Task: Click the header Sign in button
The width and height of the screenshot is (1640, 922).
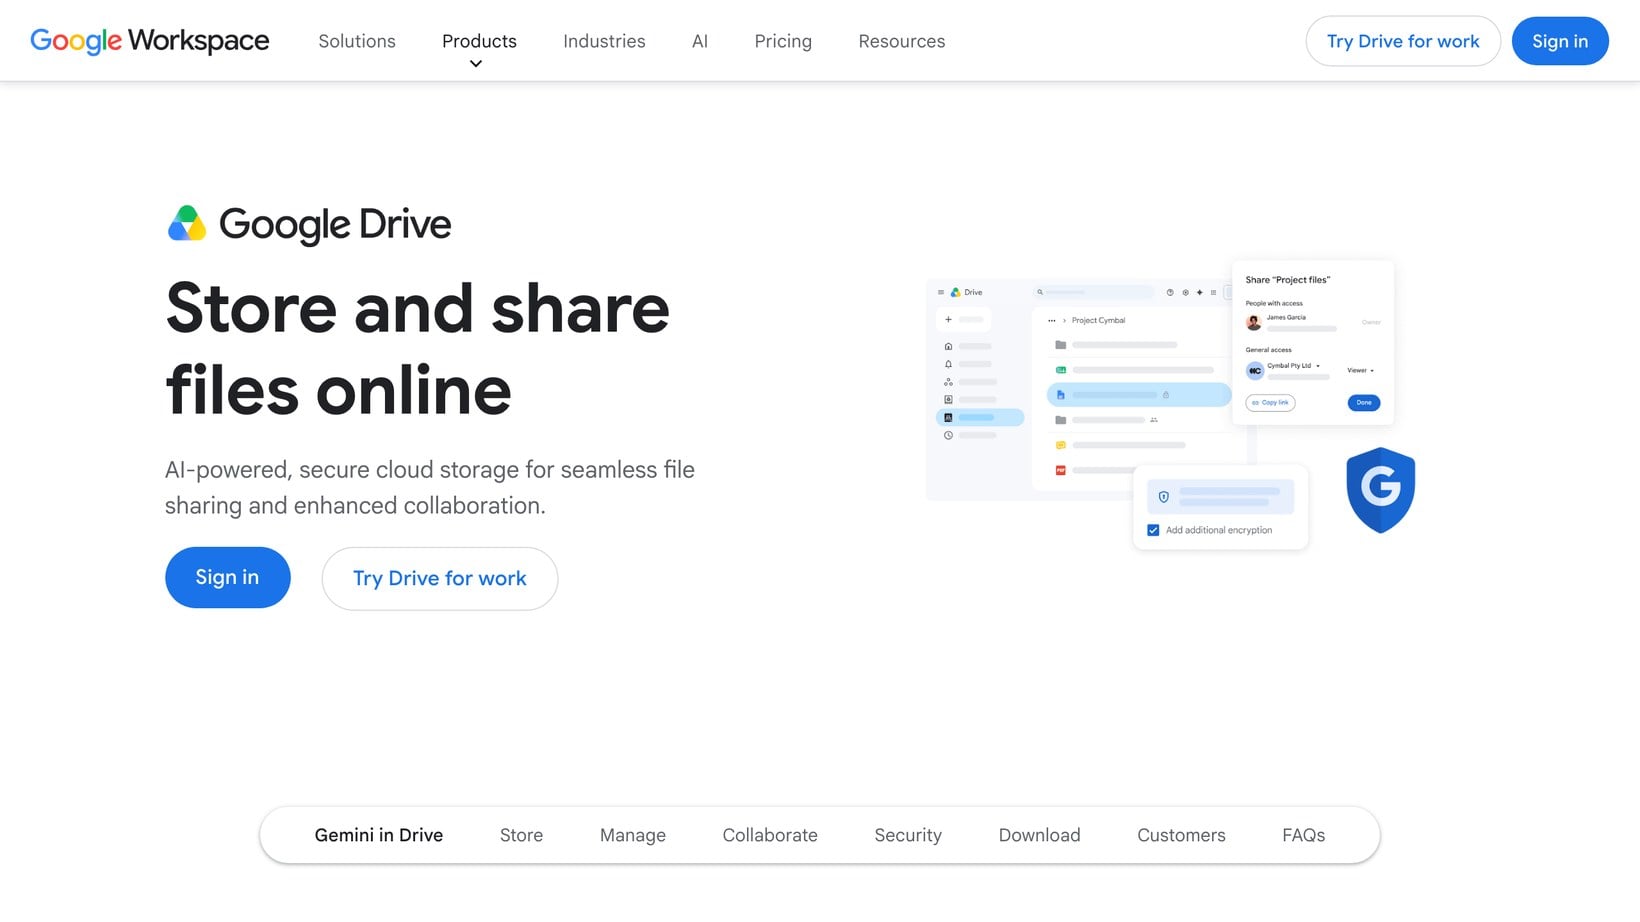Action: pos(1560,41)
